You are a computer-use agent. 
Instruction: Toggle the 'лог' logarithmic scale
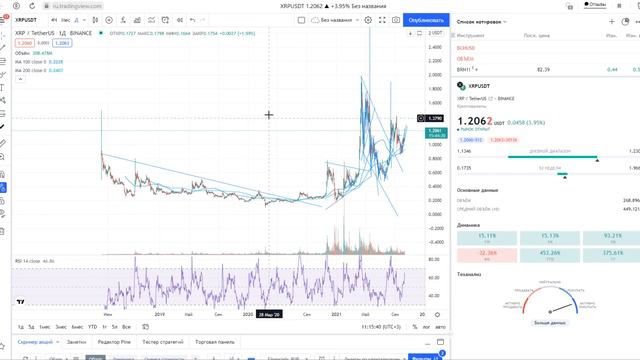coord(426,327)
